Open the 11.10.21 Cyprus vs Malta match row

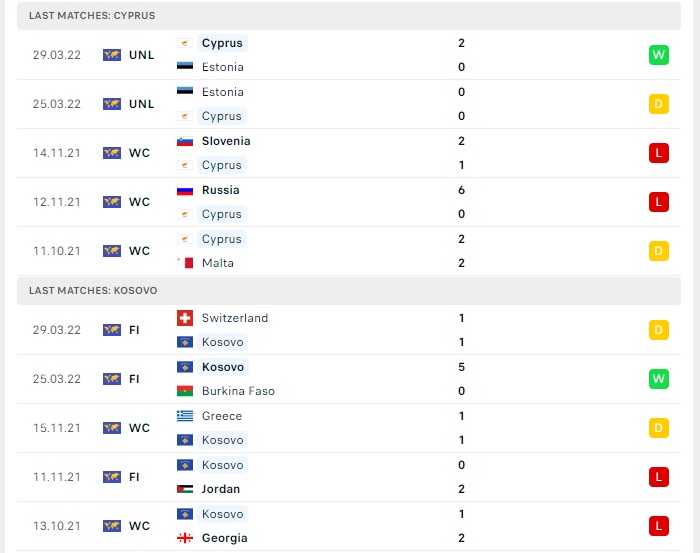[349, 251]
